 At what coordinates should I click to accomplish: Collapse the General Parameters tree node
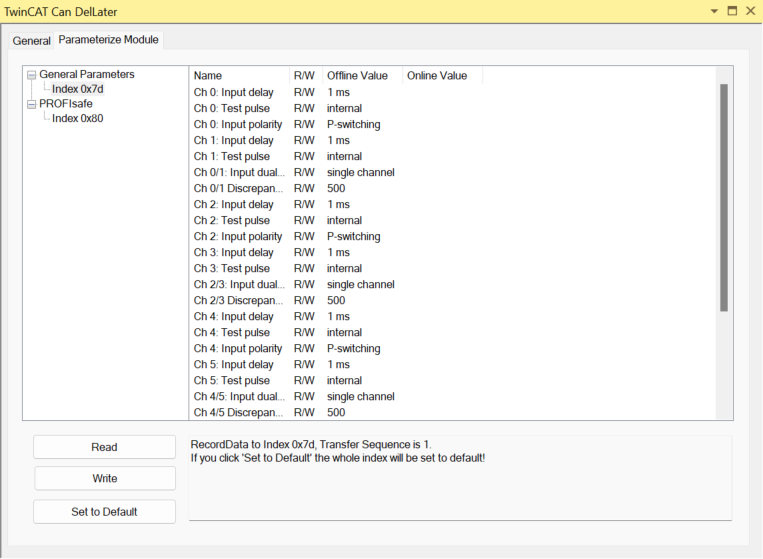(32, 75)
